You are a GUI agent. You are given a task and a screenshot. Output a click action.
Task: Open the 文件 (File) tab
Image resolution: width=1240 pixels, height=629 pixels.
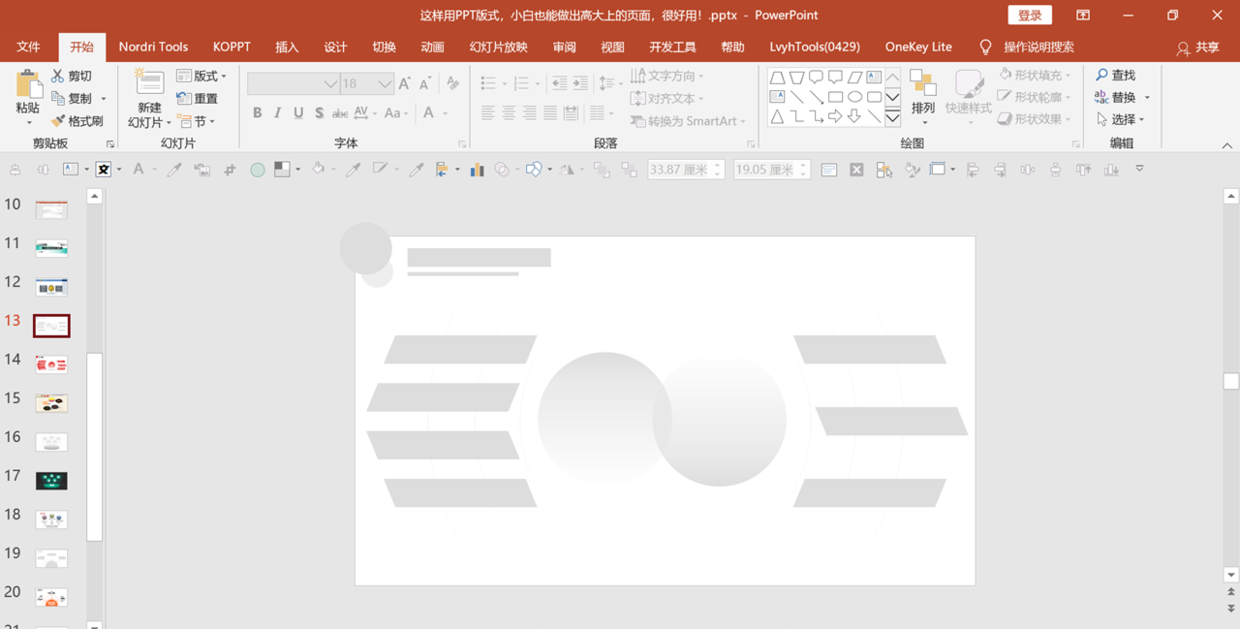pos(28,47)
